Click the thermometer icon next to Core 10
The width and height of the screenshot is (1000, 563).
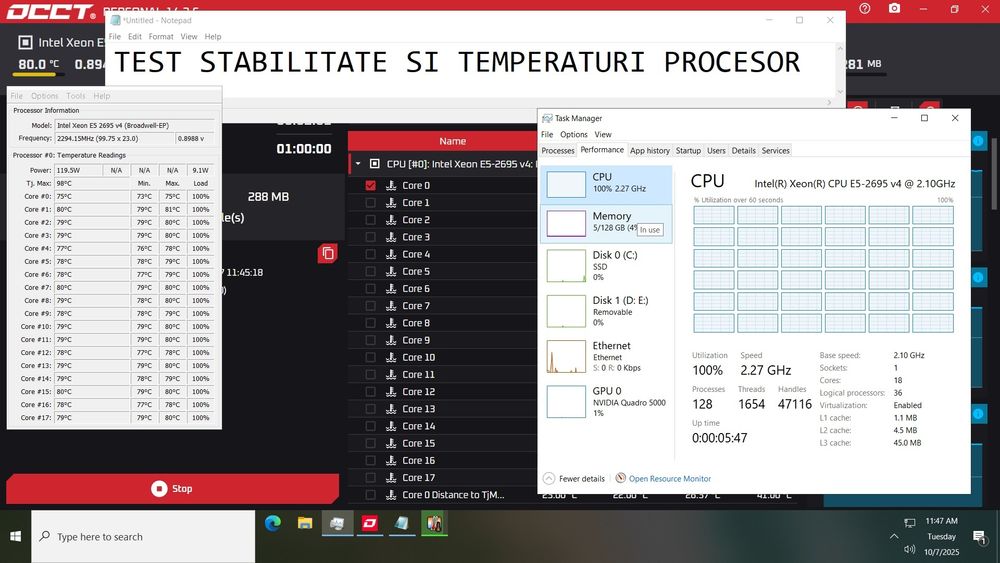tap(391, 357)
